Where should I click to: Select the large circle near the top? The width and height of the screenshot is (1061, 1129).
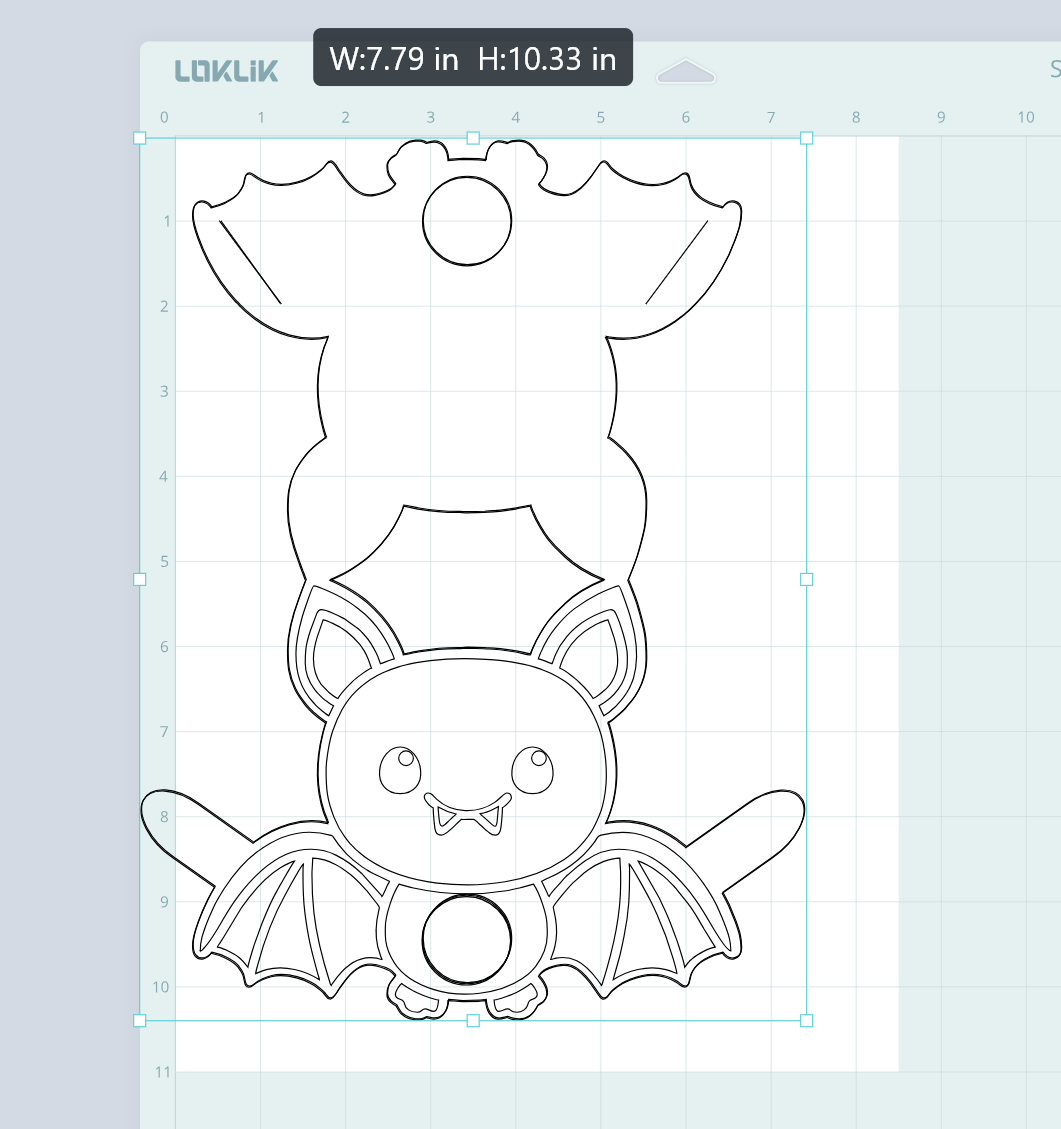(467, 220)
